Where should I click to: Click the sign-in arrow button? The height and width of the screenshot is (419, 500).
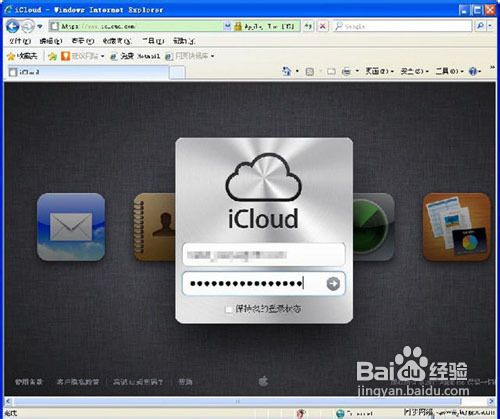(333, 284)
